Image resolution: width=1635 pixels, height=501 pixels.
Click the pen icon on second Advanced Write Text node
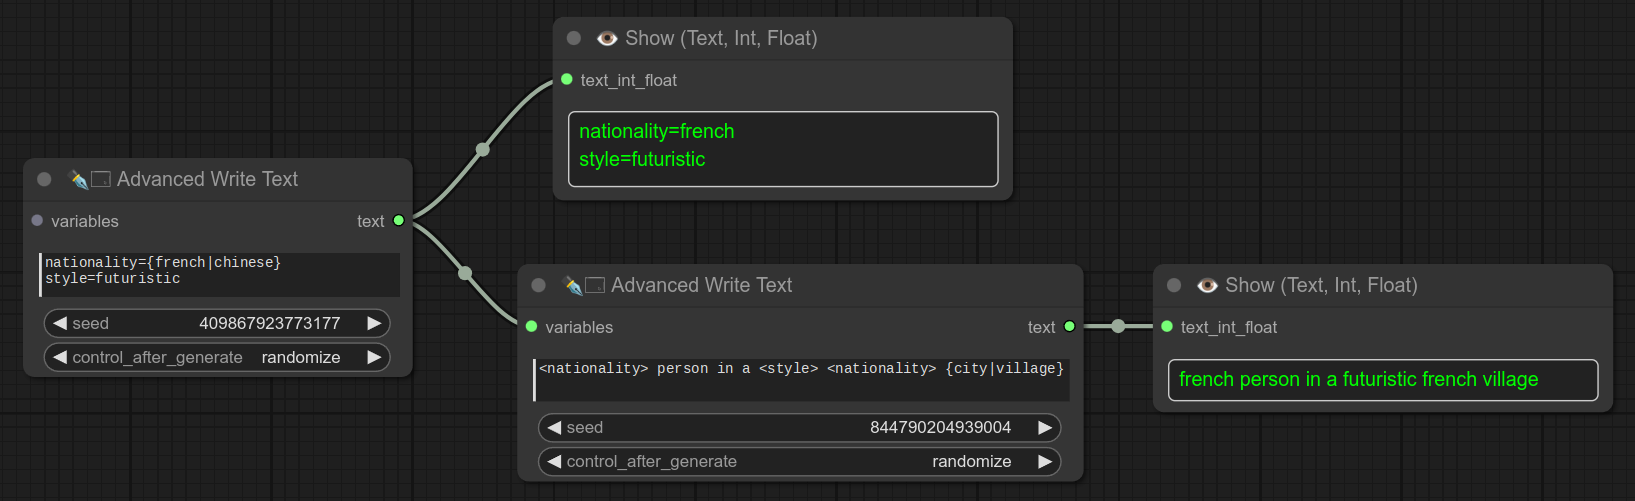point(573,285)
